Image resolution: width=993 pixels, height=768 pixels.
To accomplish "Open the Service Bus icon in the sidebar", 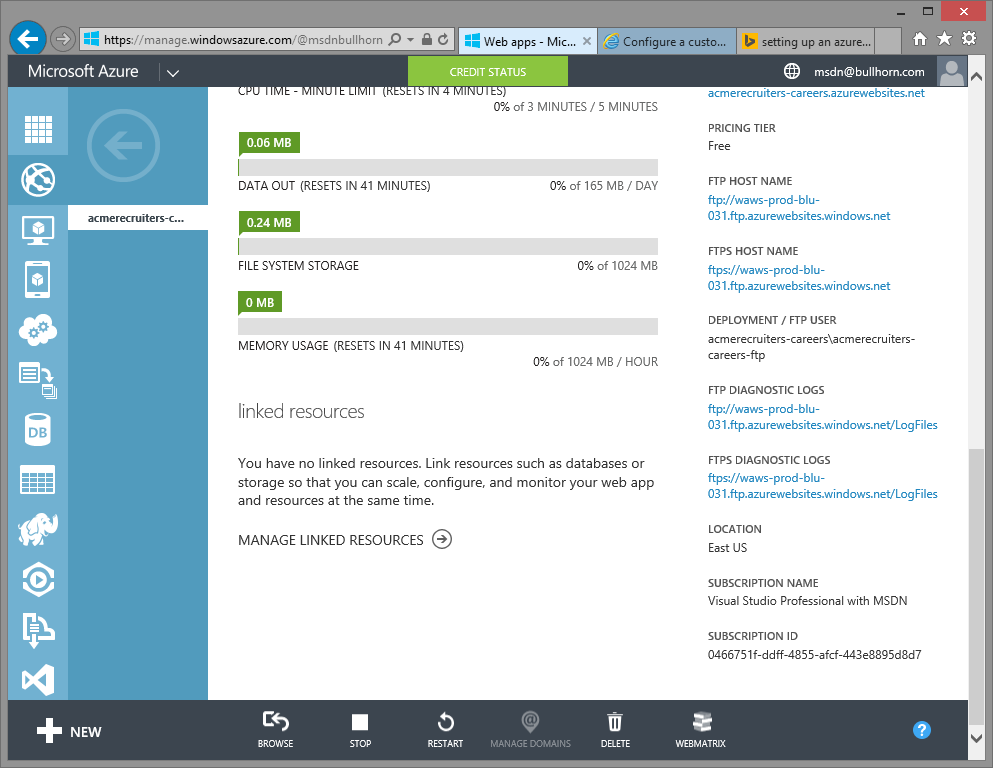I will pos(38,629).
